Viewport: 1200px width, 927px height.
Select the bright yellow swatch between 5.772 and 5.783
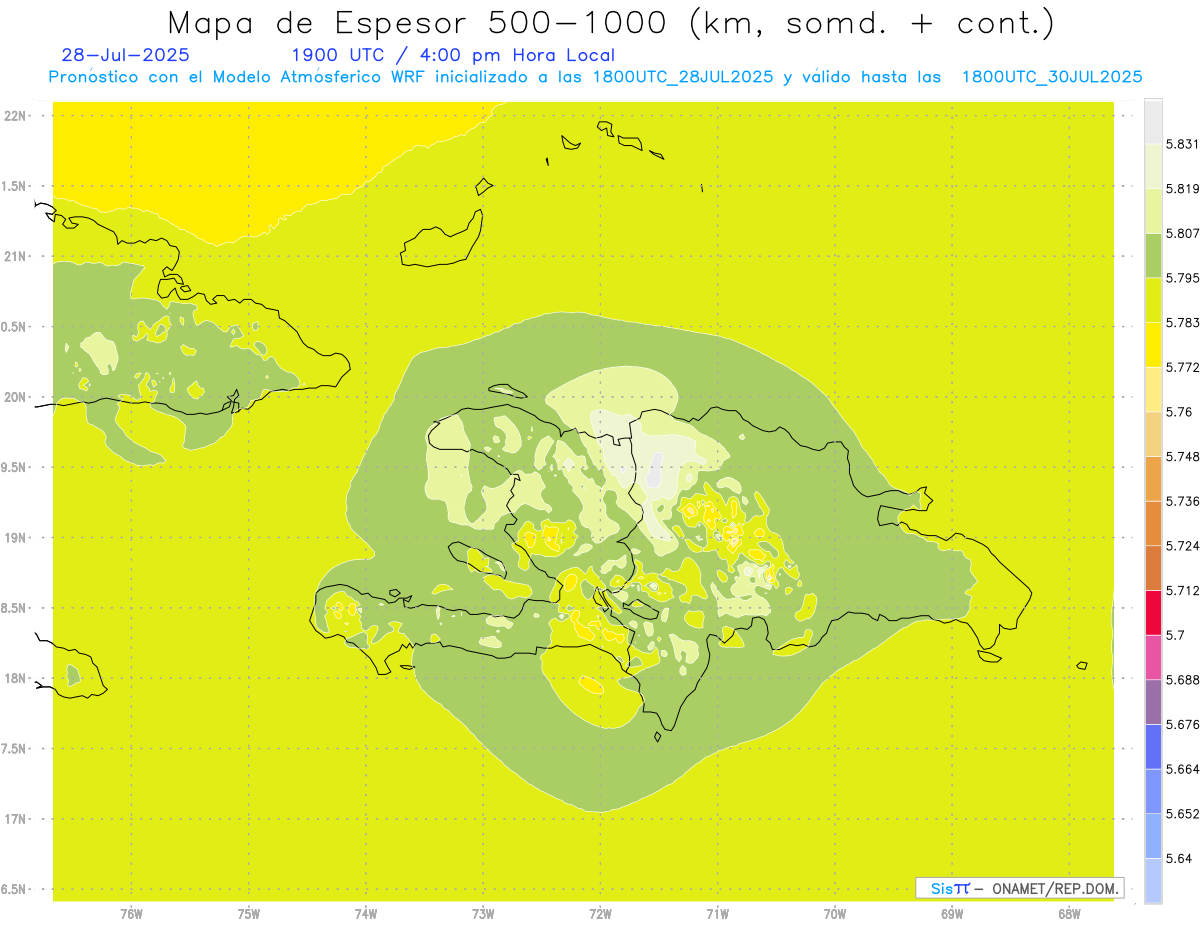pyautogui.click(x=1153, y=345)
